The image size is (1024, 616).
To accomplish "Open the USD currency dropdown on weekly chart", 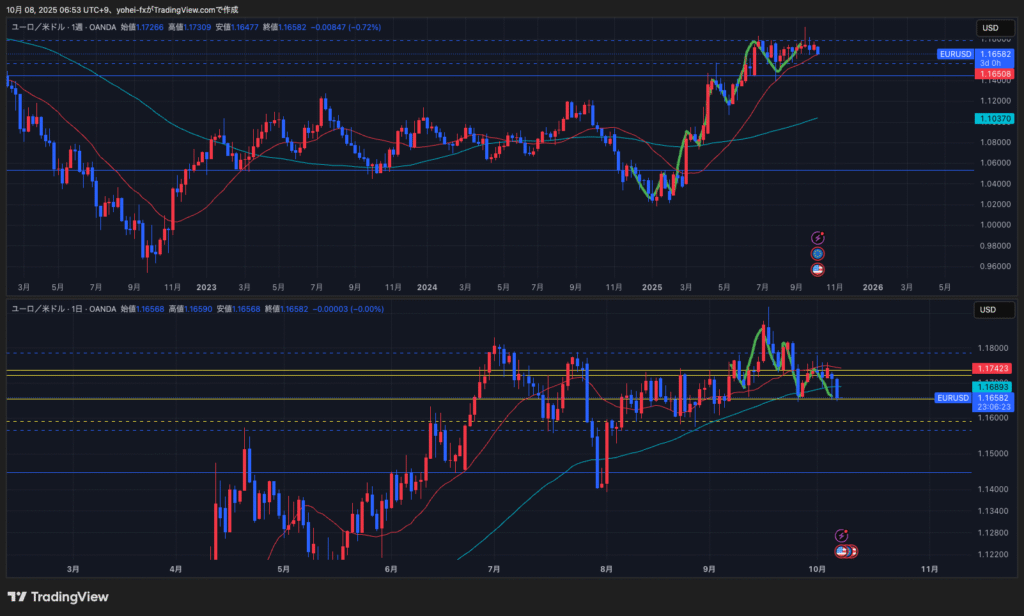I will pyautogui.click(x=989, y=28).
